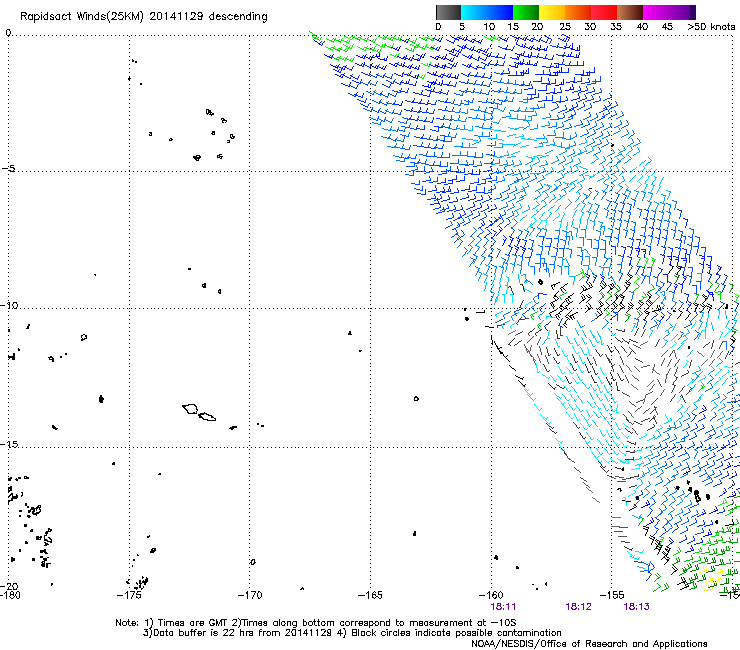This screenshot has width=740, height=650.
Task: Click the 'NOAA/NESDIS/Office of Research and Applications' credit
Action: pyautogui.click(x=589, y=644)
